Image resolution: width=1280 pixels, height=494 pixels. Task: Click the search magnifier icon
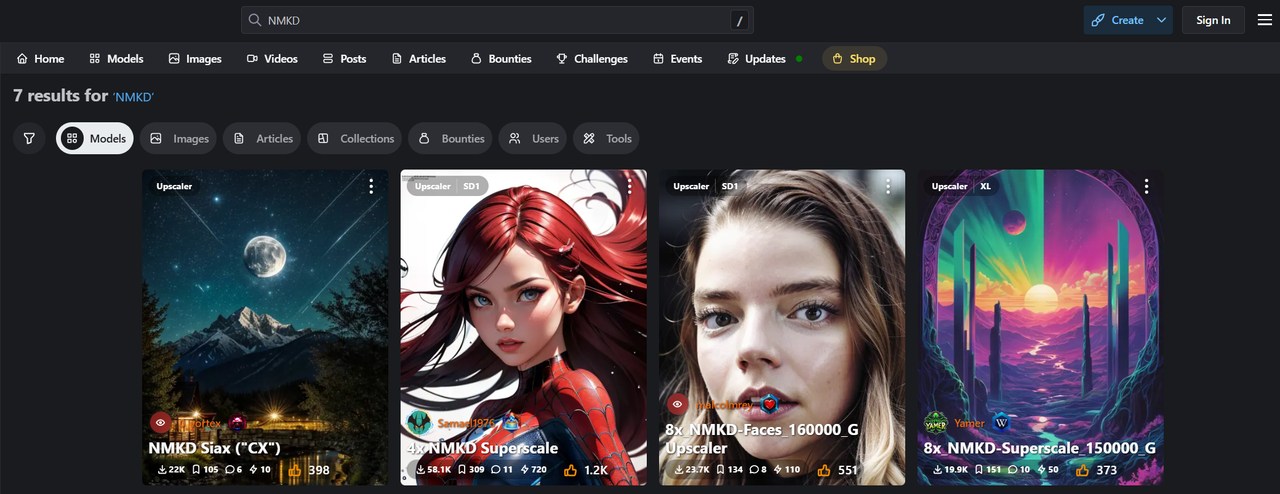coord(255,20)
